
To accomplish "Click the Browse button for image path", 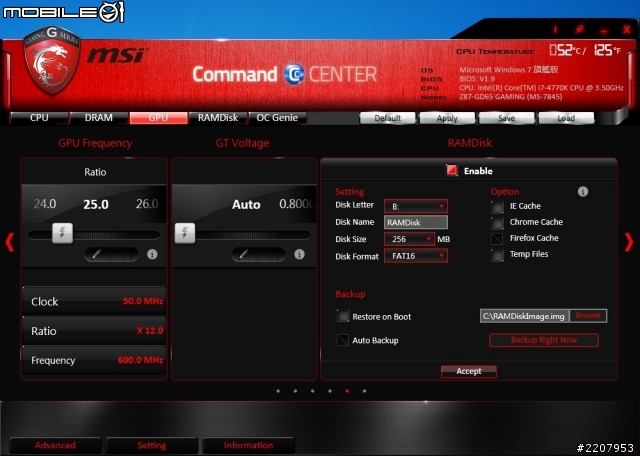I will (588, 316).
